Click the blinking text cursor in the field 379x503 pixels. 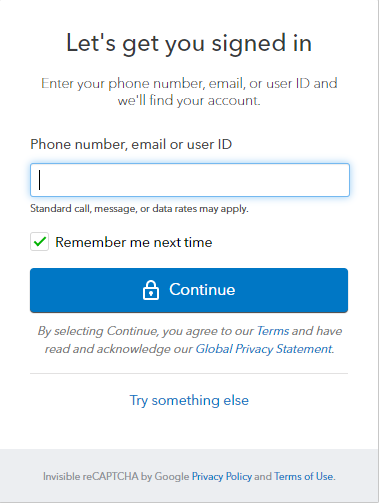[40, 180]
